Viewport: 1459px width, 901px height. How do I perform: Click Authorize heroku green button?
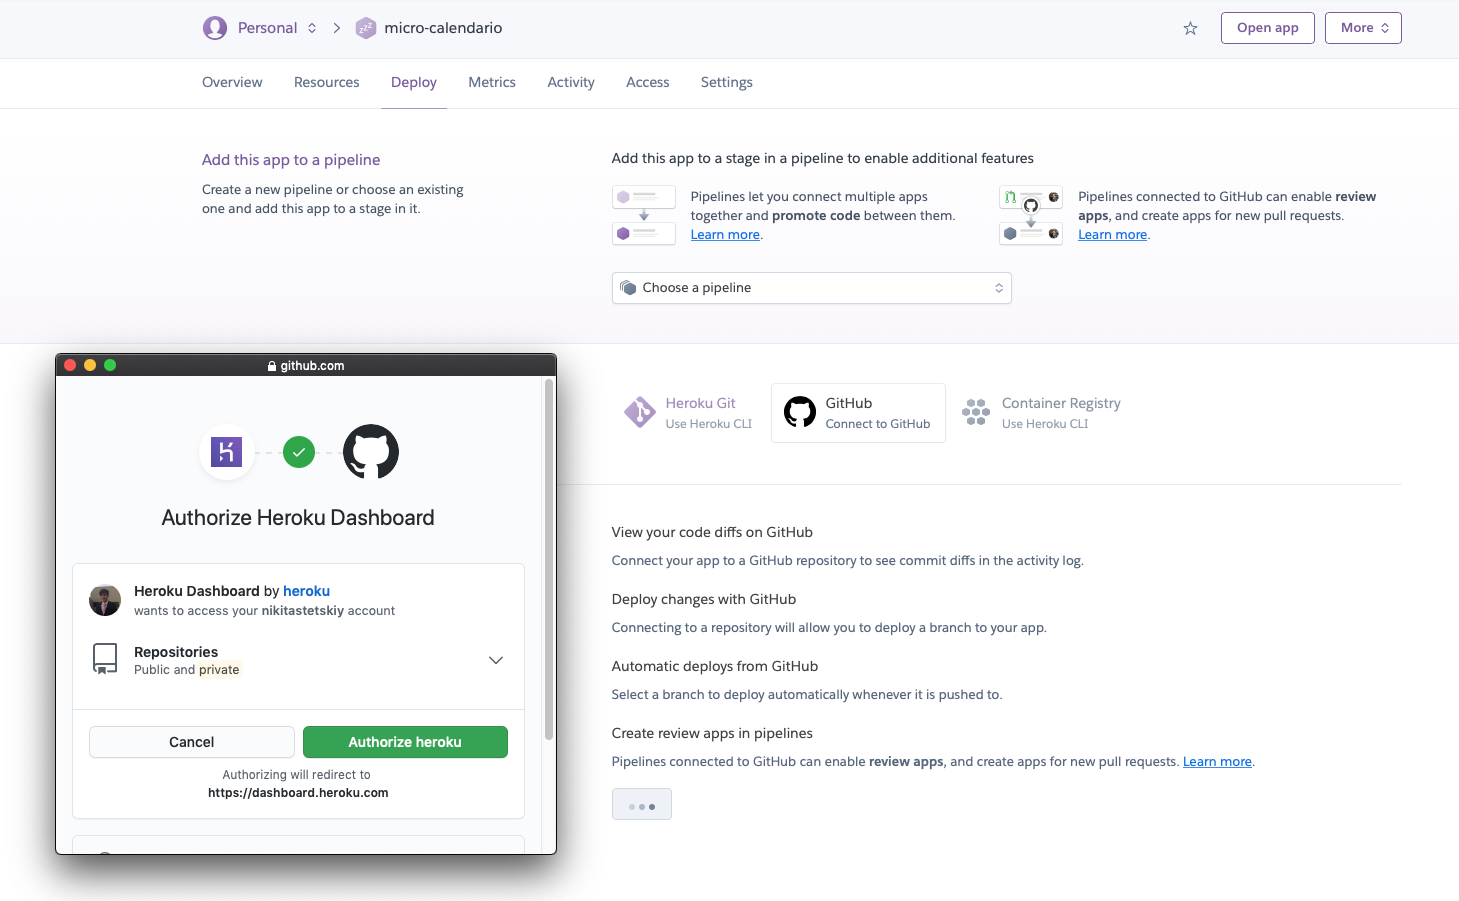tap(405, 742)
